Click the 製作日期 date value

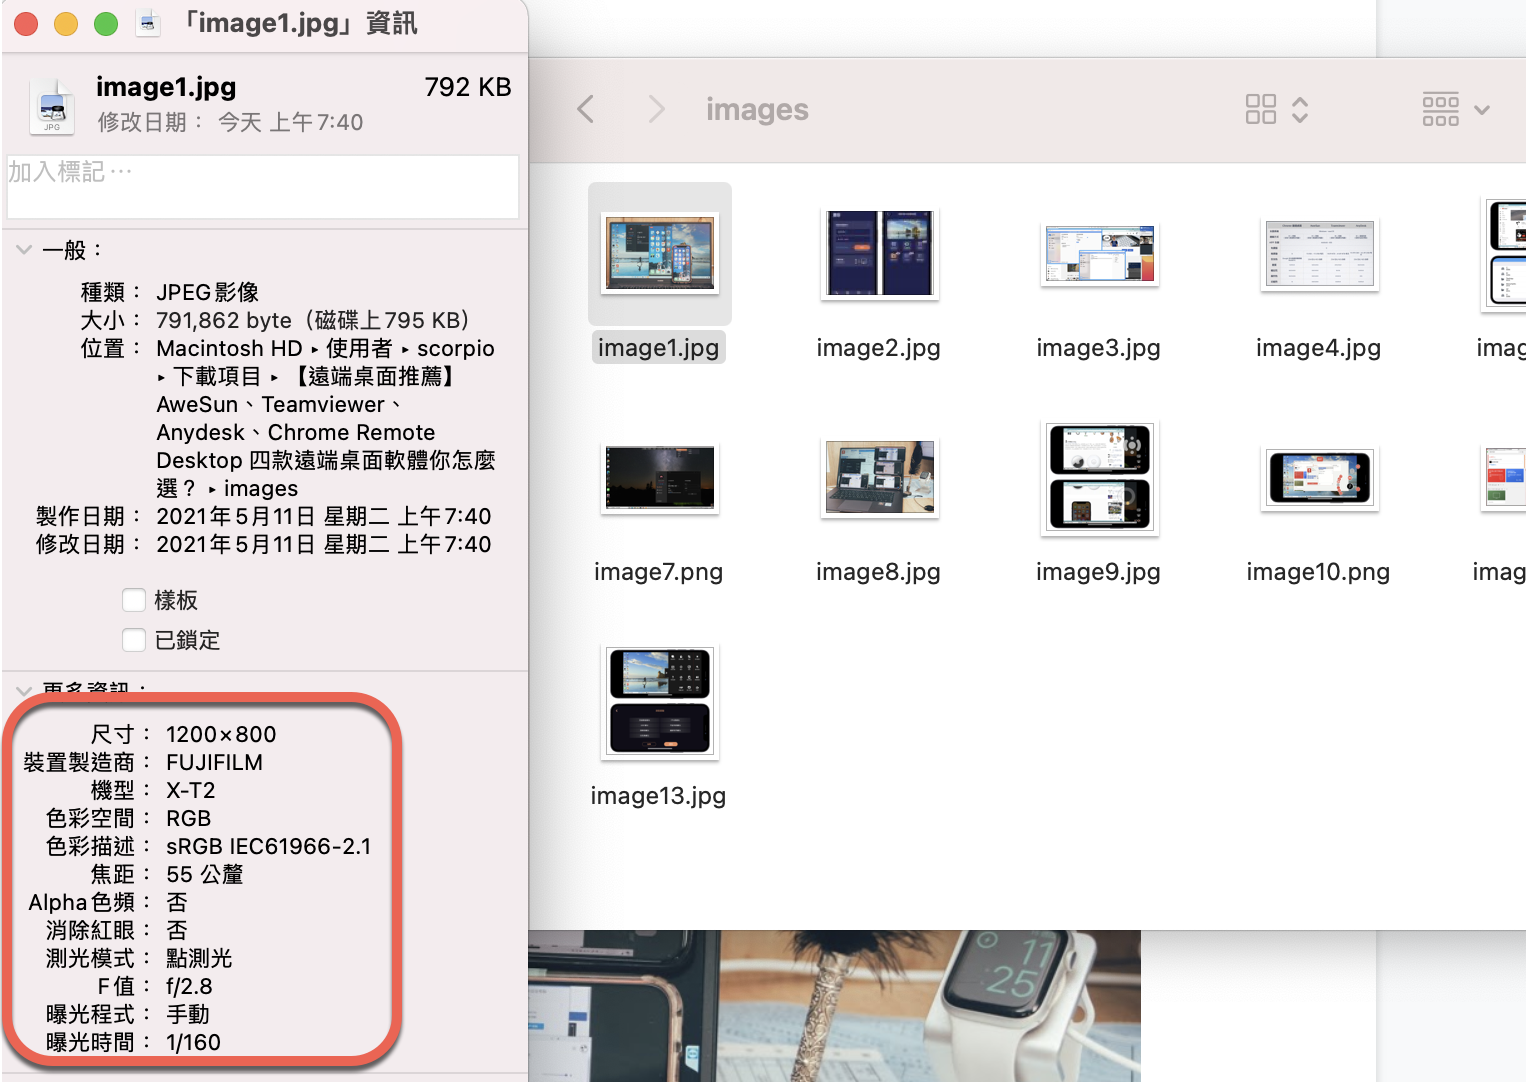pos(324,516)
